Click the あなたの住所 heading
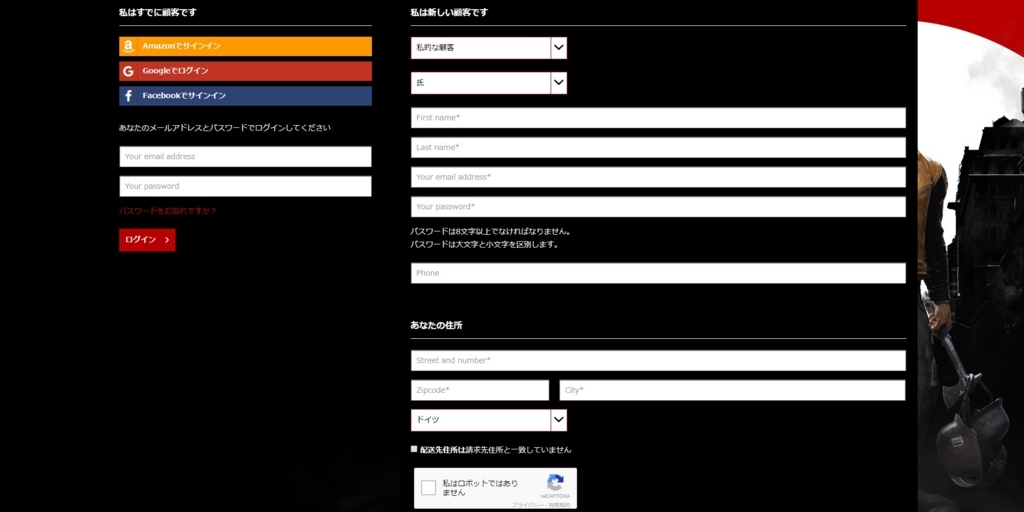 (x=436, y=325)
